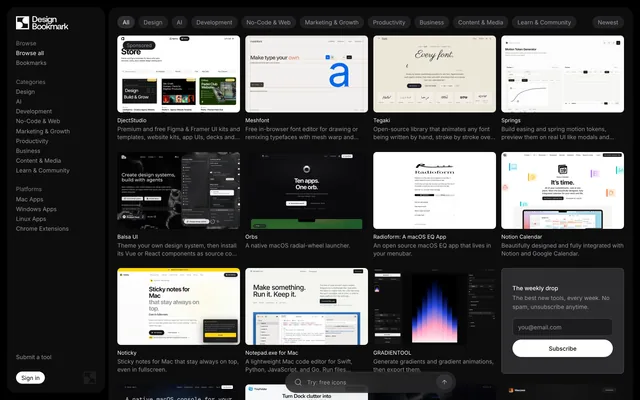
Task: Open the Meshfont thumbnail
Action: pyautogui.click(x=307, y=74)
